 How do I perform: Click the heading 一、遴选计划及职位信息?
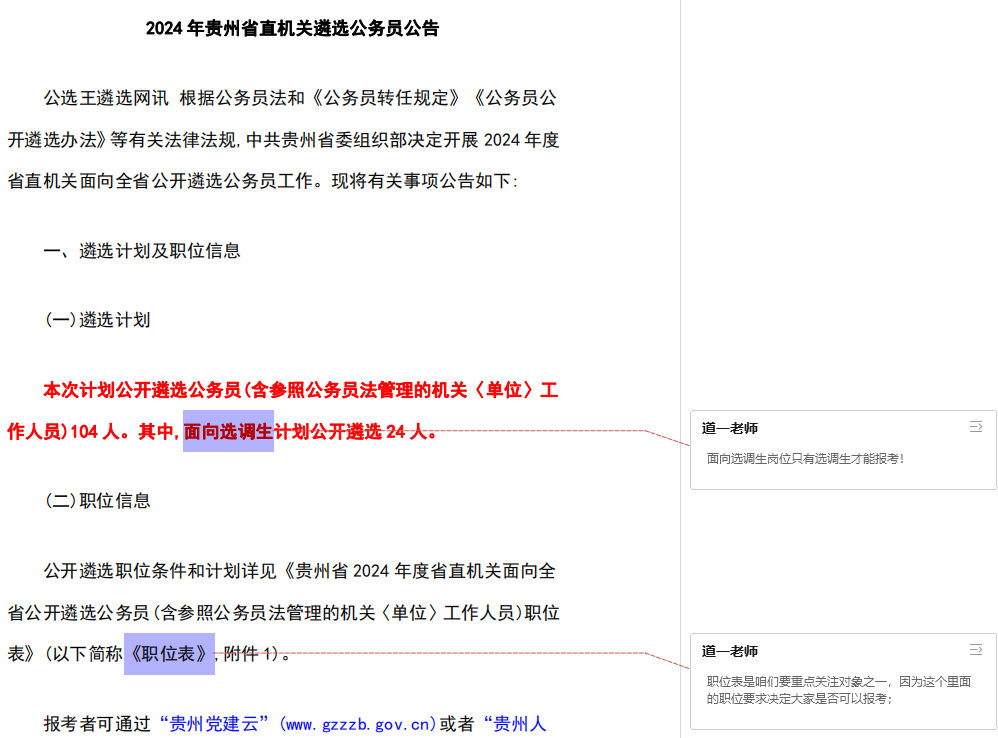142,251
